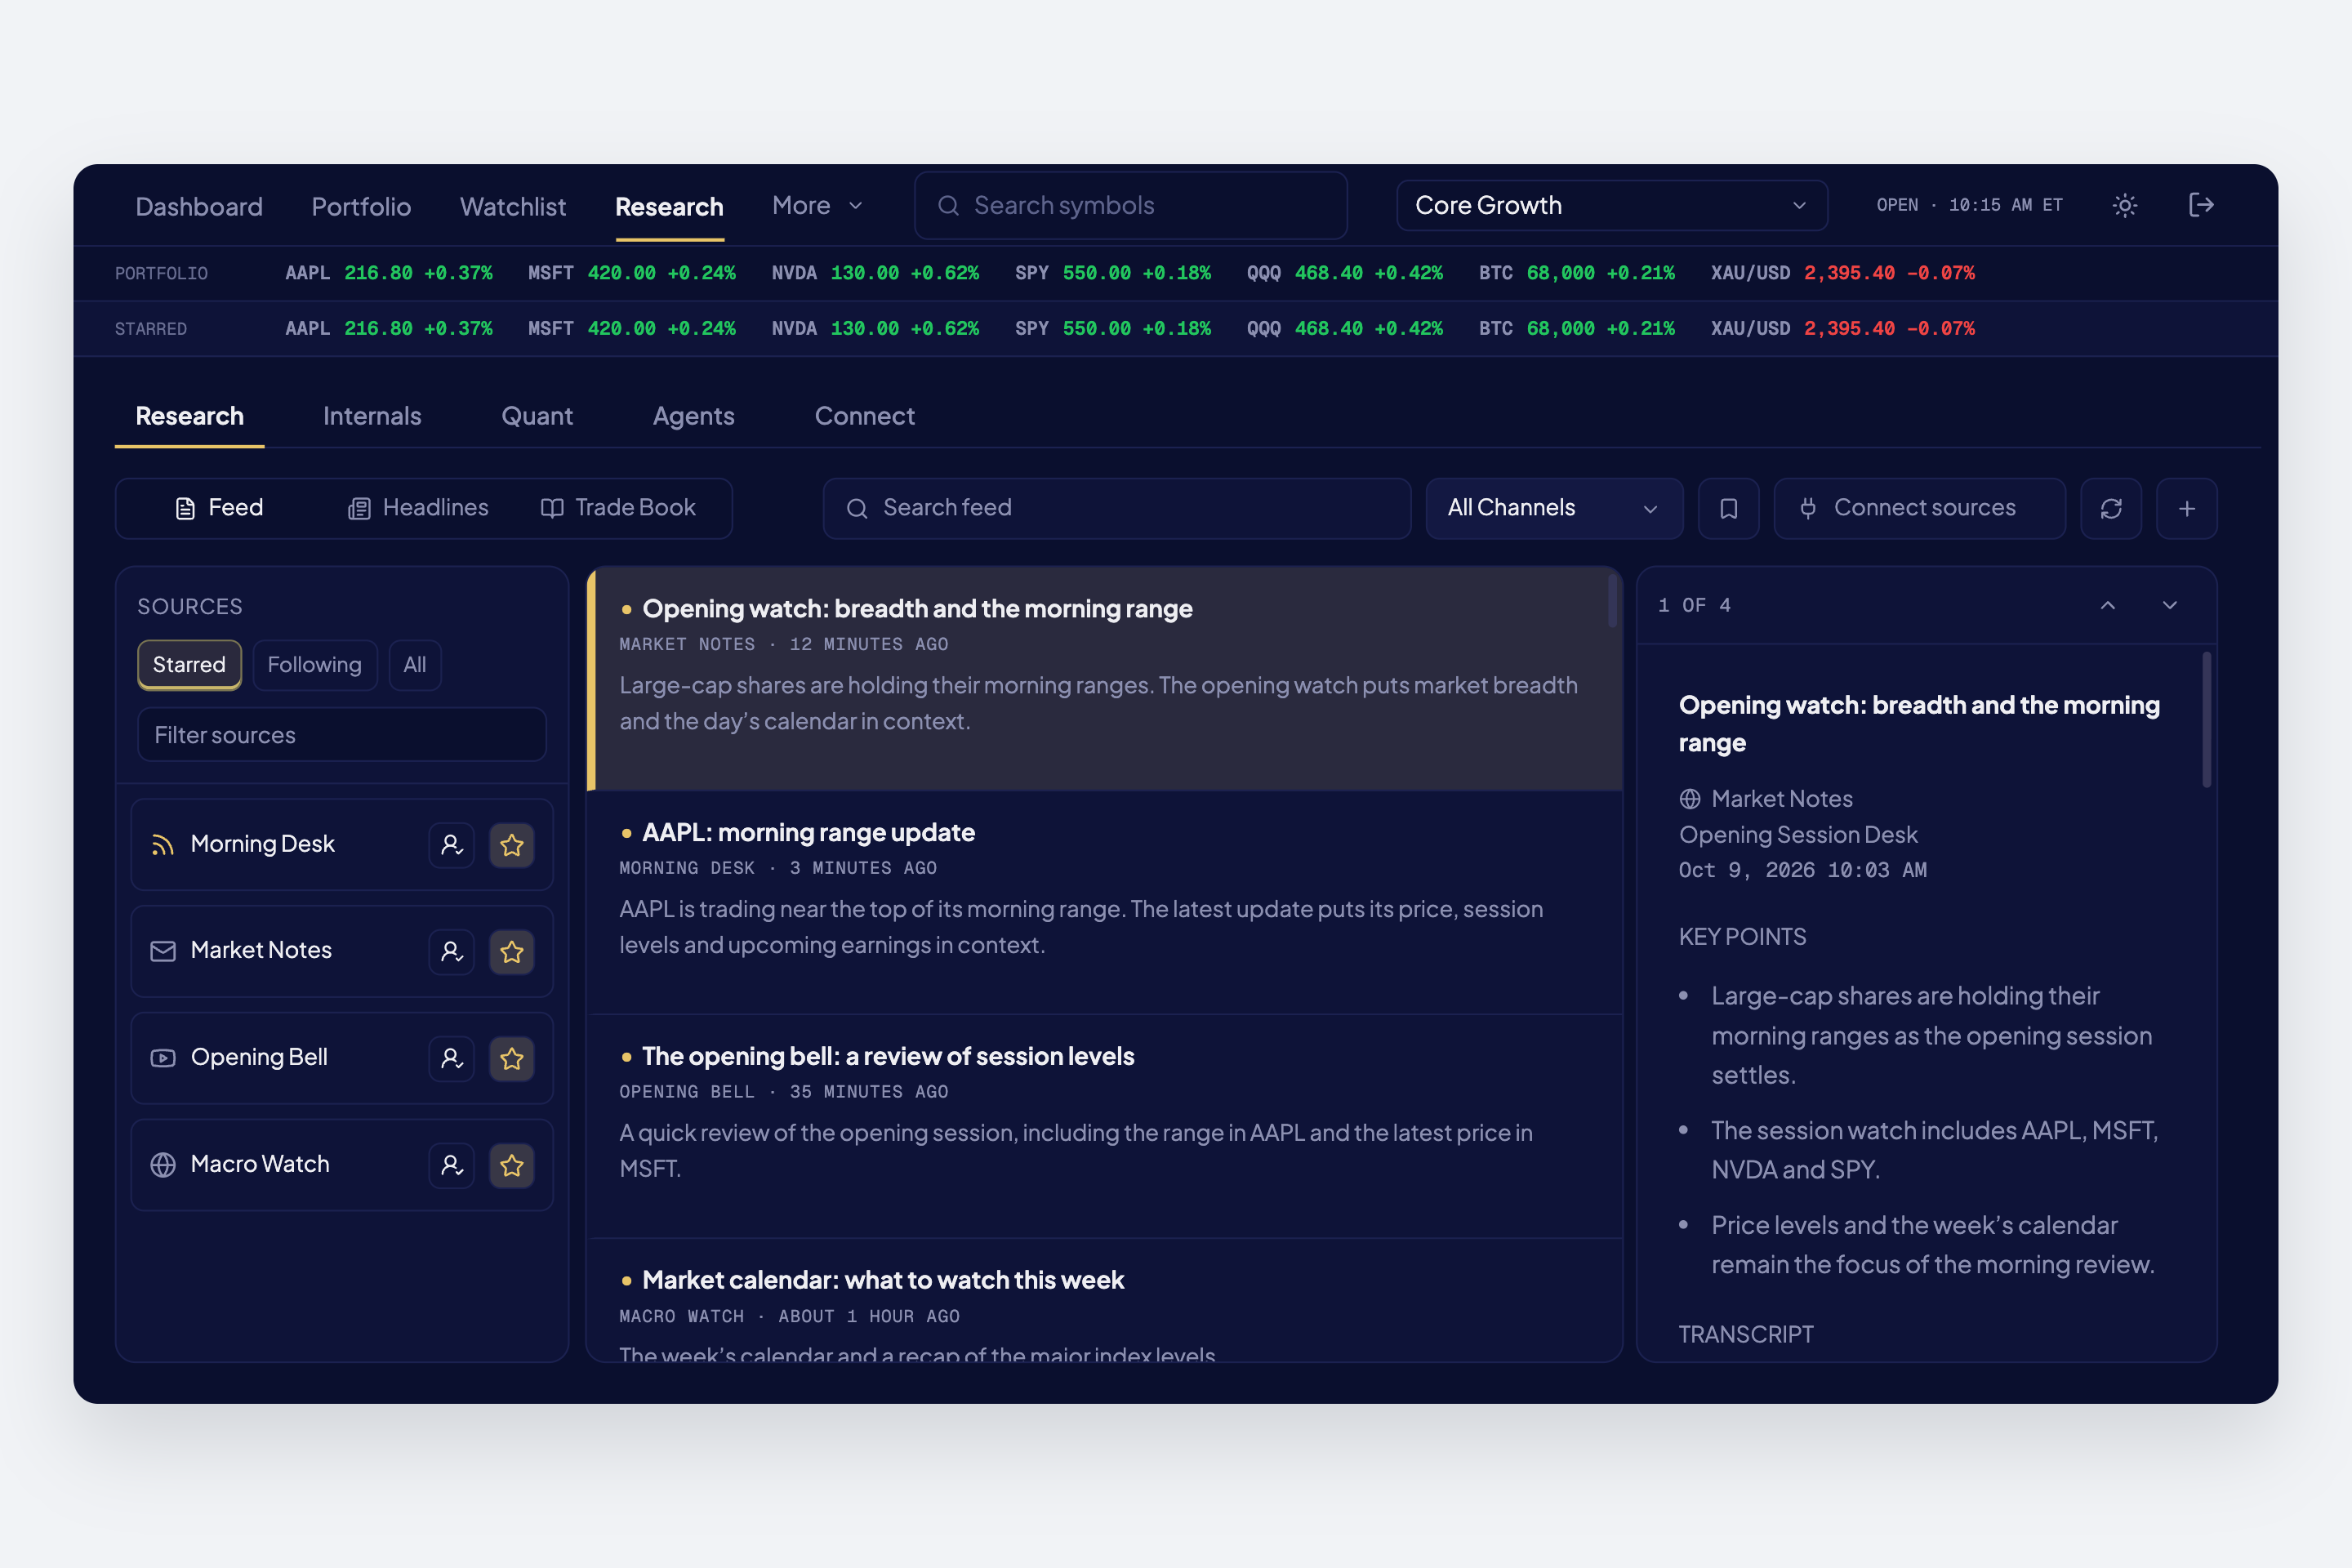Open the Market calendar article
The width and height of the screenshot is (2352, 1568).
[1104, 1302]
